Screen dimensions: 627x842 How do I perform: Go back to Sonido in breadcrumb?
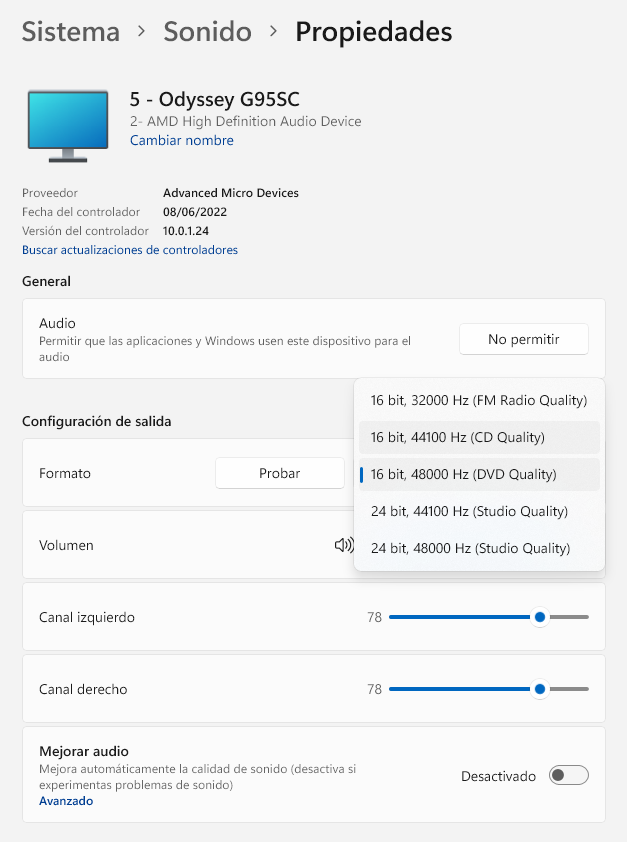coord(207,31)
